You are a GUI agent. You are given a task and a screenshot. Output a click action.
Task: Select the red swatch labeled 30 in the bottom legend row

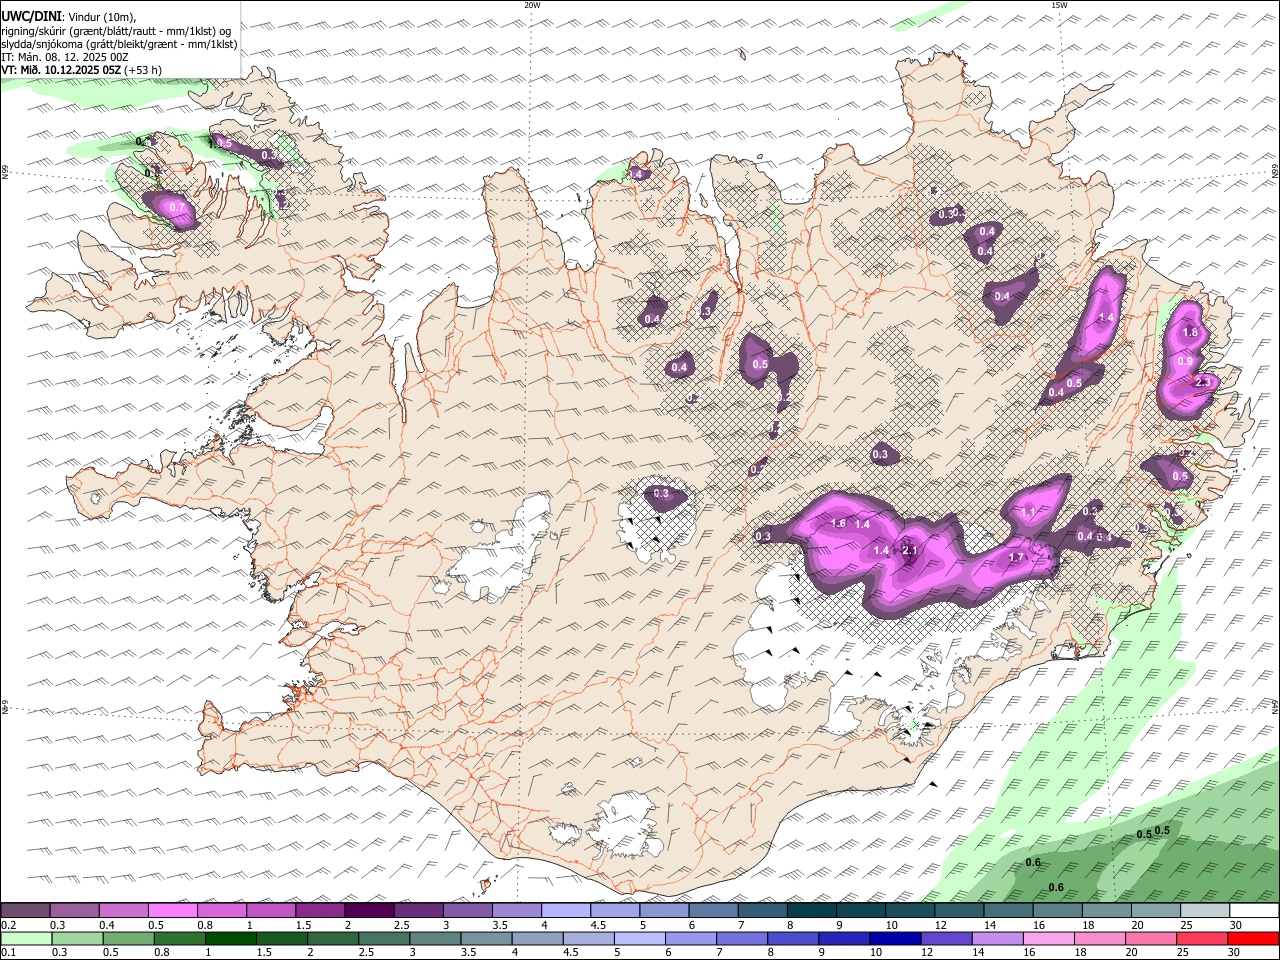[x=1253, y=938]
